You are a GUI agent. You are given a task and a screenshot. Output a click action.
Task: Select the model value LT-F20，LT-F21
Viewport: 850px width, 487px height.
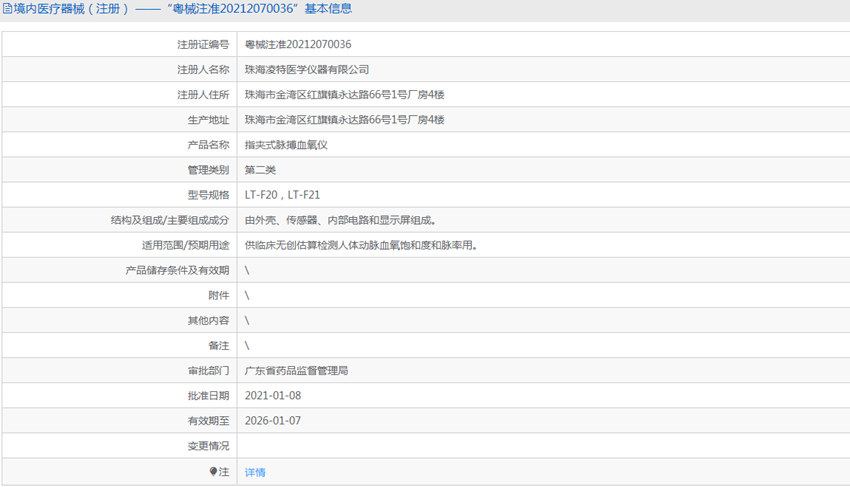[282, 195]
